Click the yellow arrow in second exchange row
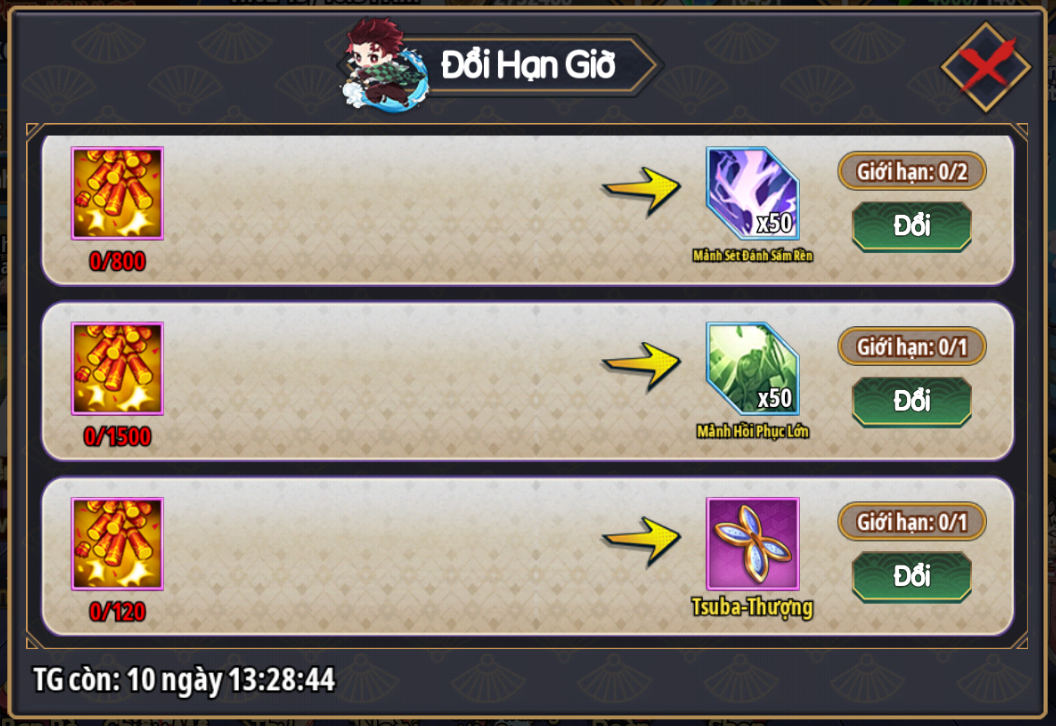This screenshot has width=1056, height=726. [x=641, y=366]
